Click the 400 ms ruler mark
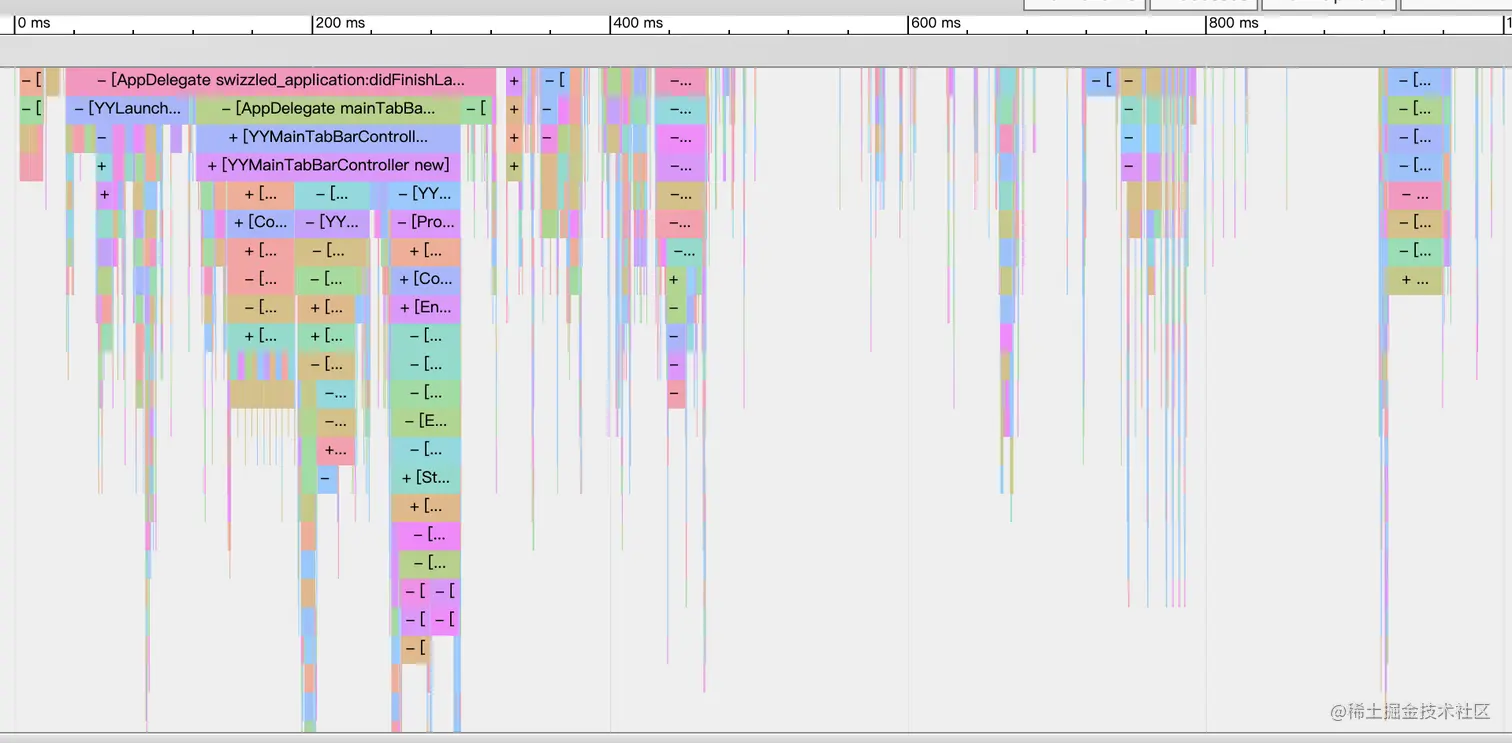This screenshot has width=1512, height=743. (639, 23)
